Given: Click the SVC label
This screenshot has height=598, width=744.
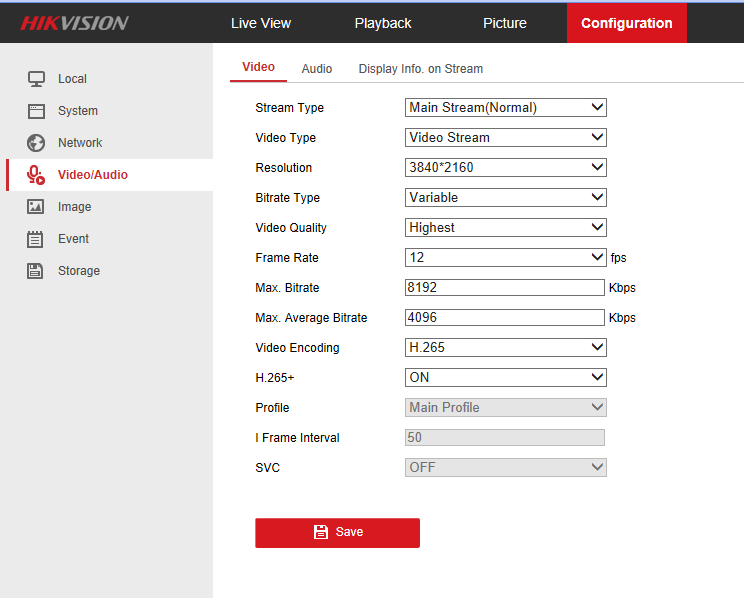Looking at the screenshot, I should (268, 467).
